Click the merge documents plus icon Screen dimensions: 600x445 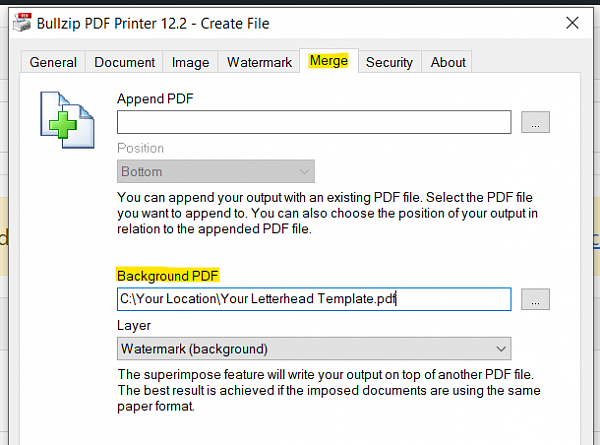67,120
